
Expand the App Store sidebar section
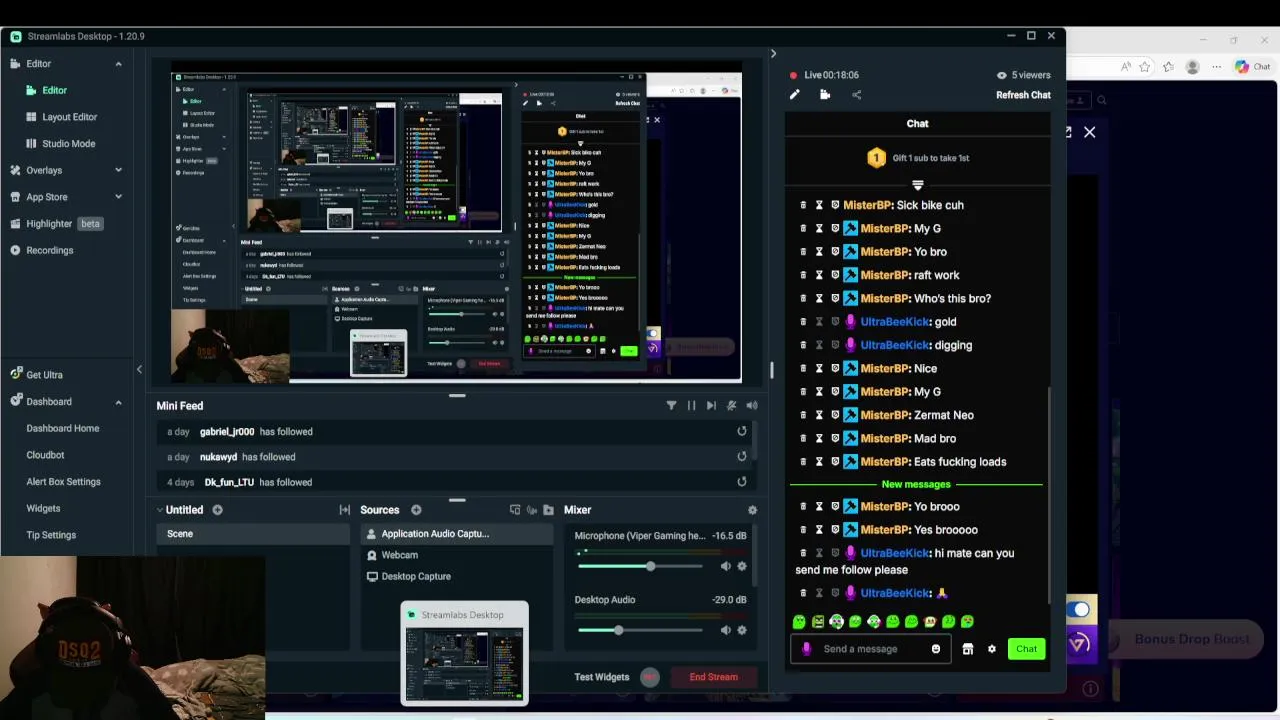(x=118, y=197)
